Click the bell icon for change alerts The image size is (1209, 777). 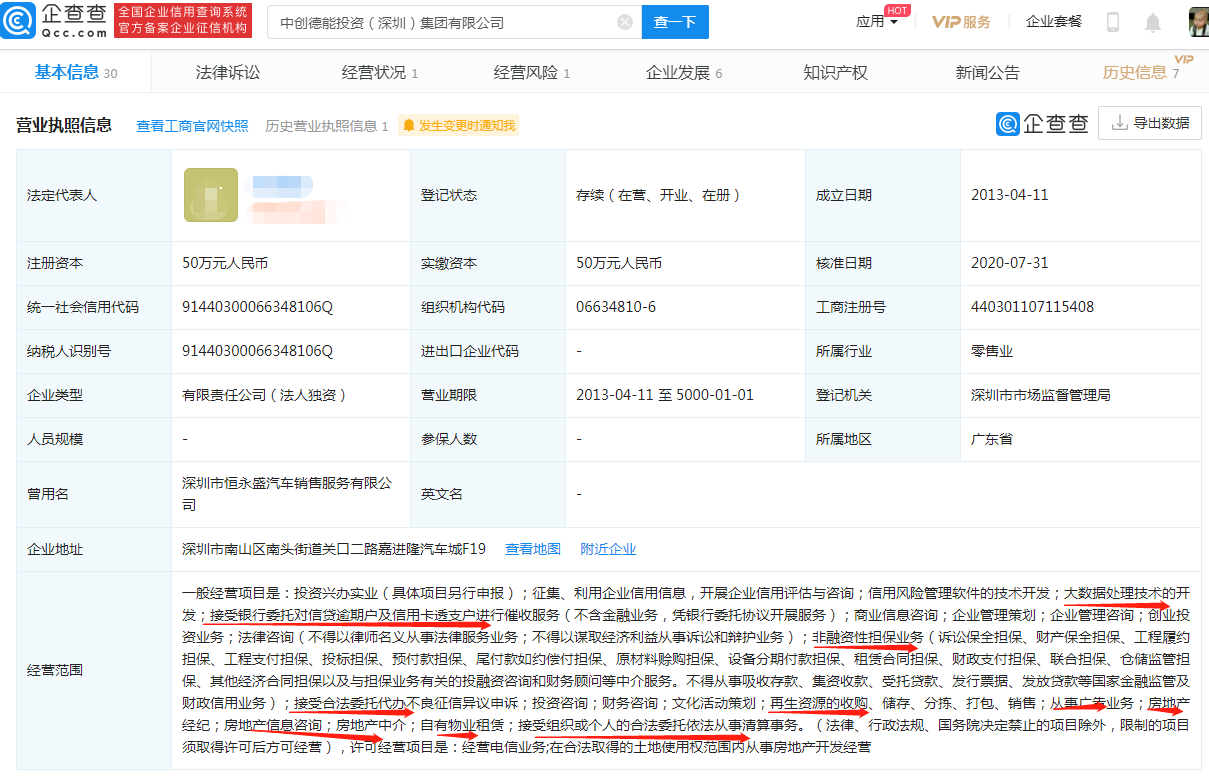pos(408,126)
